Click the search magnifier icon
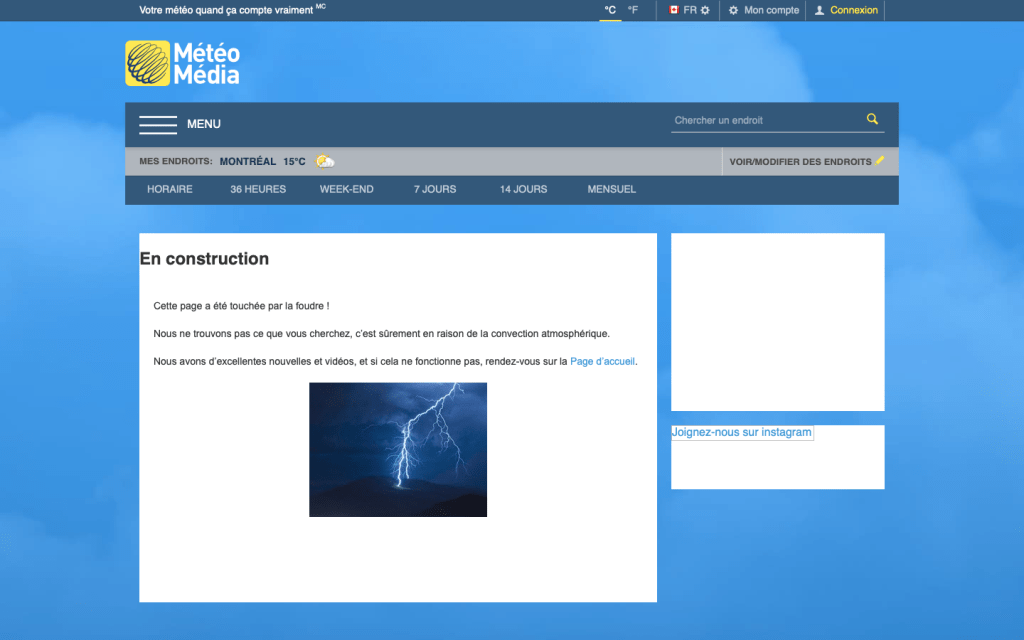 [x=872, y=119]
